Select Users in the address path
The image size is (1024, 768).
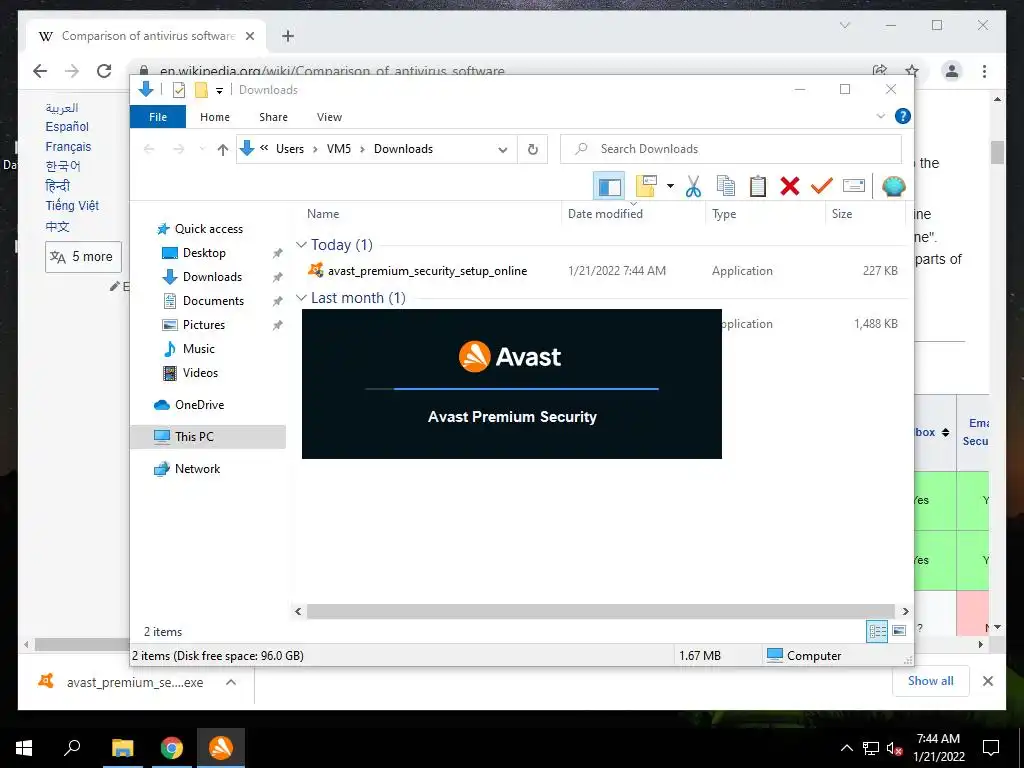[289, 149]
